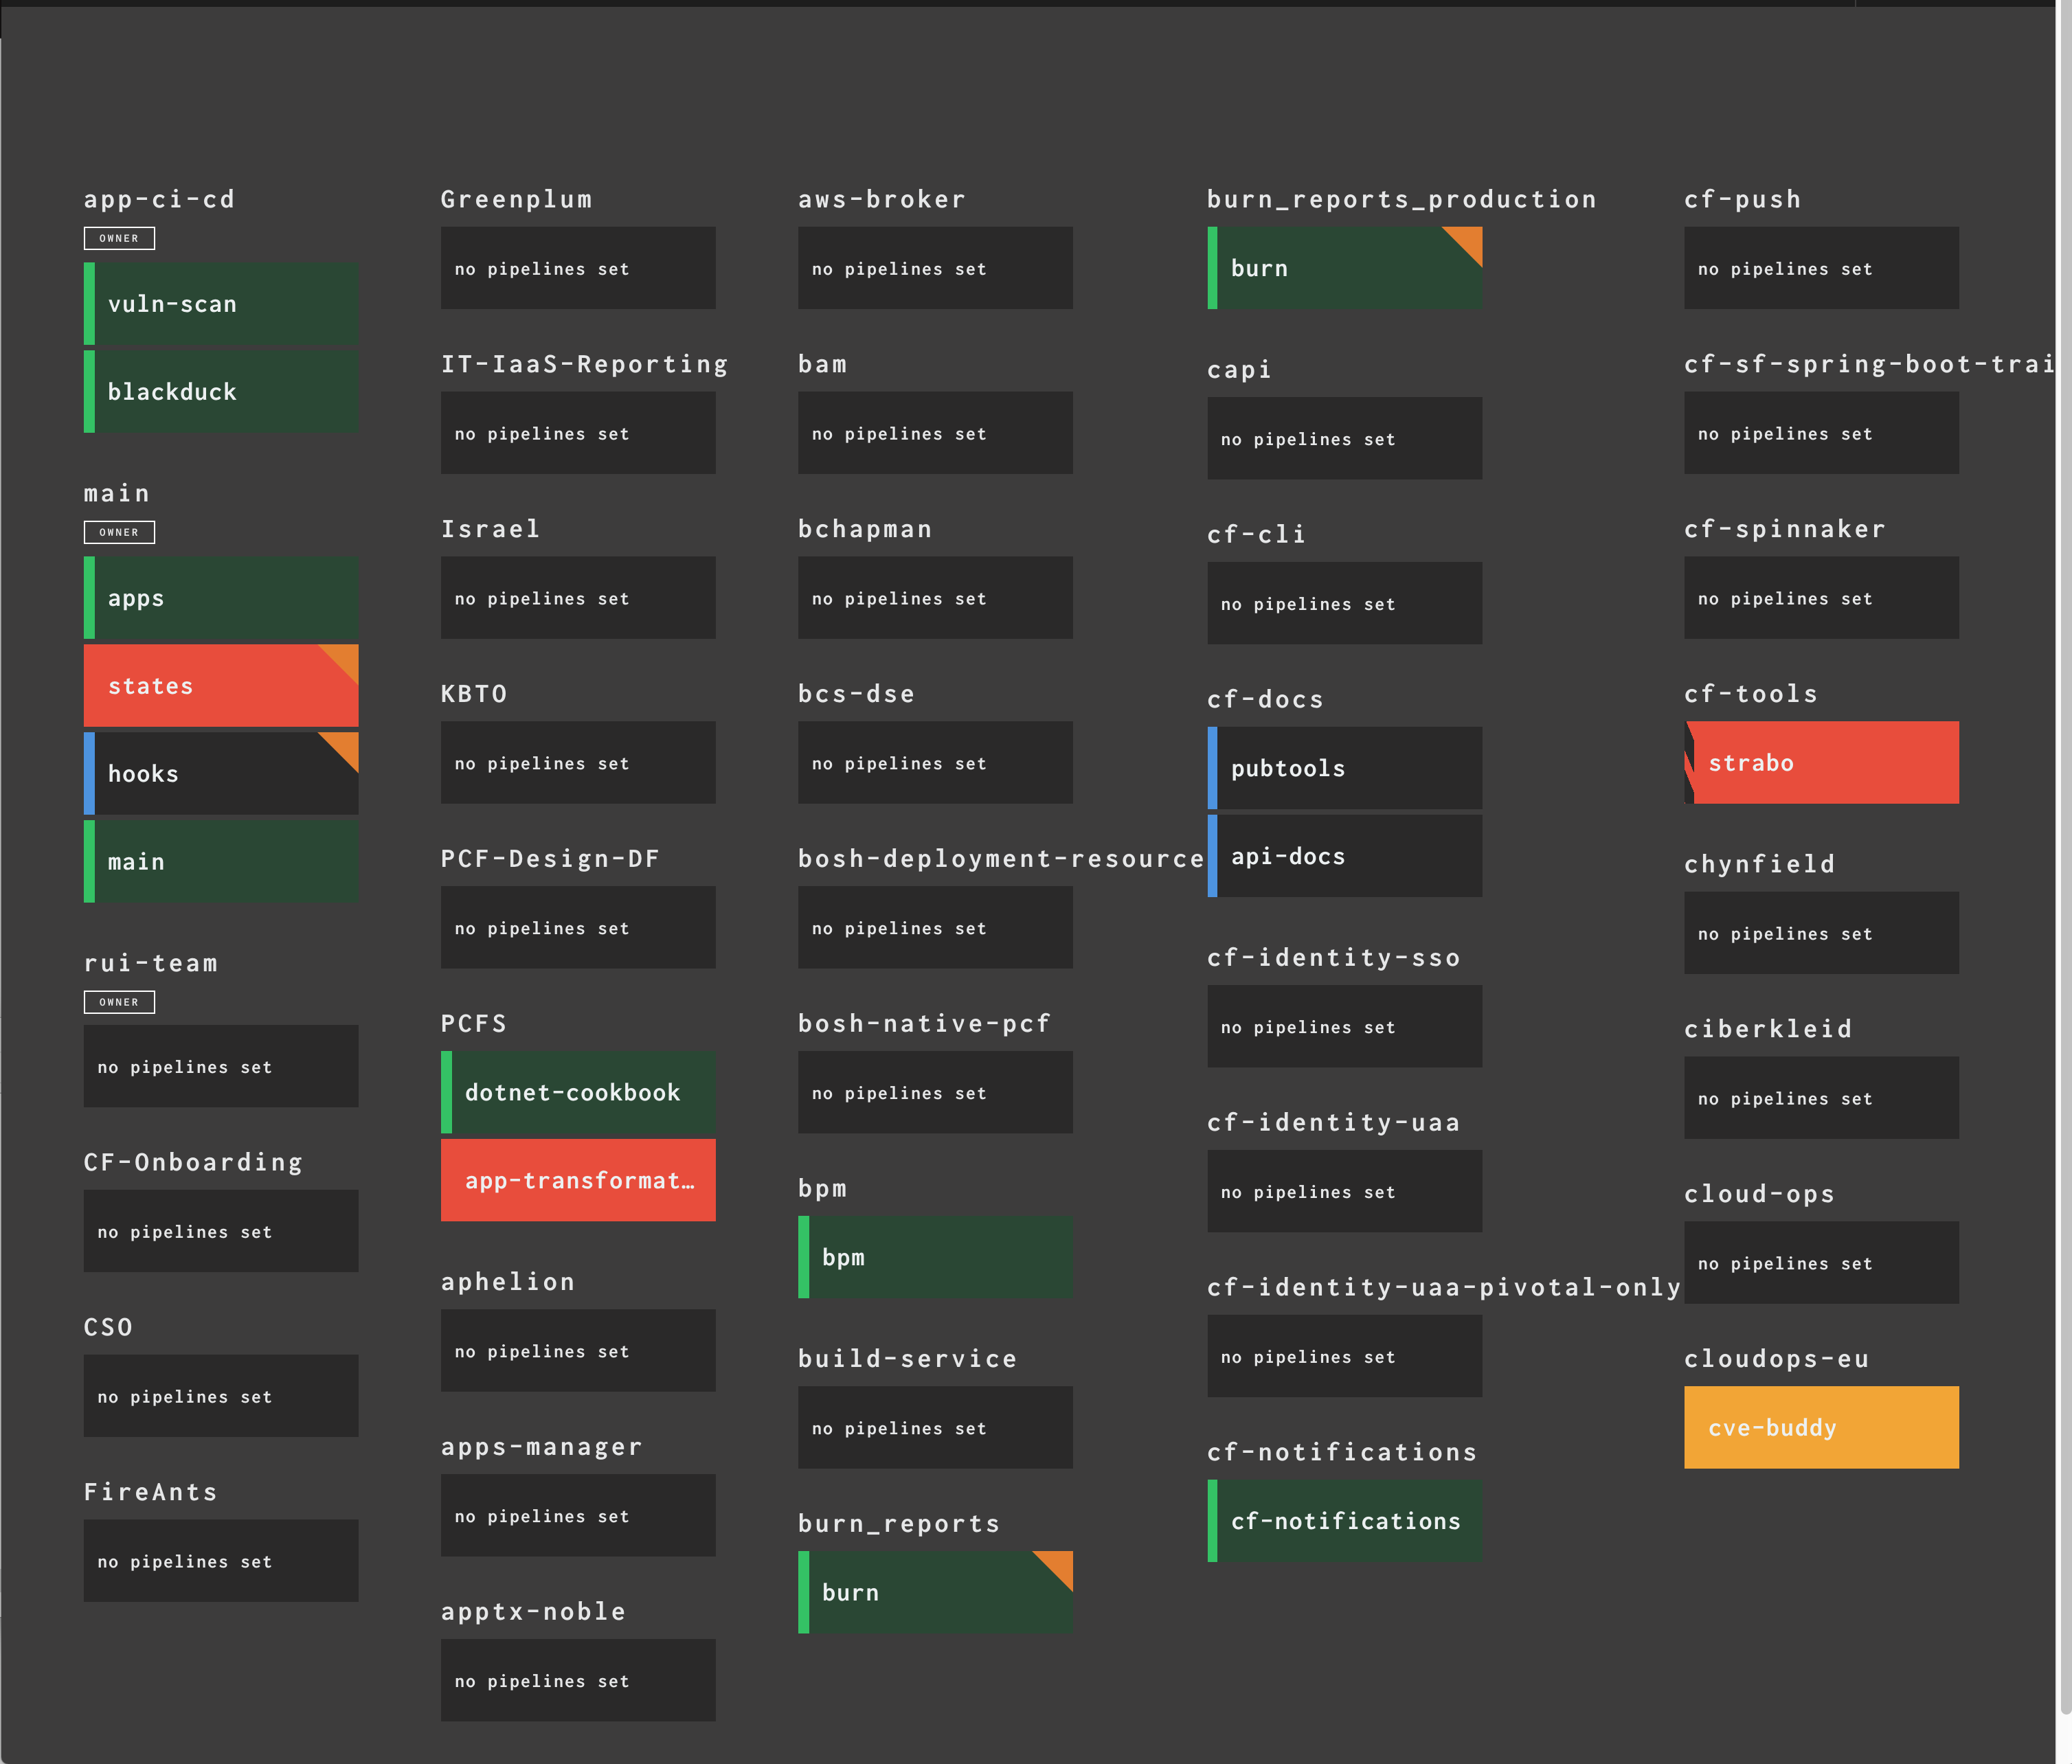2072x1764 pixels.
Task: Click the OWNER badge under app-ci-cd
Action: pyautogui.click(x=119, y=238)
